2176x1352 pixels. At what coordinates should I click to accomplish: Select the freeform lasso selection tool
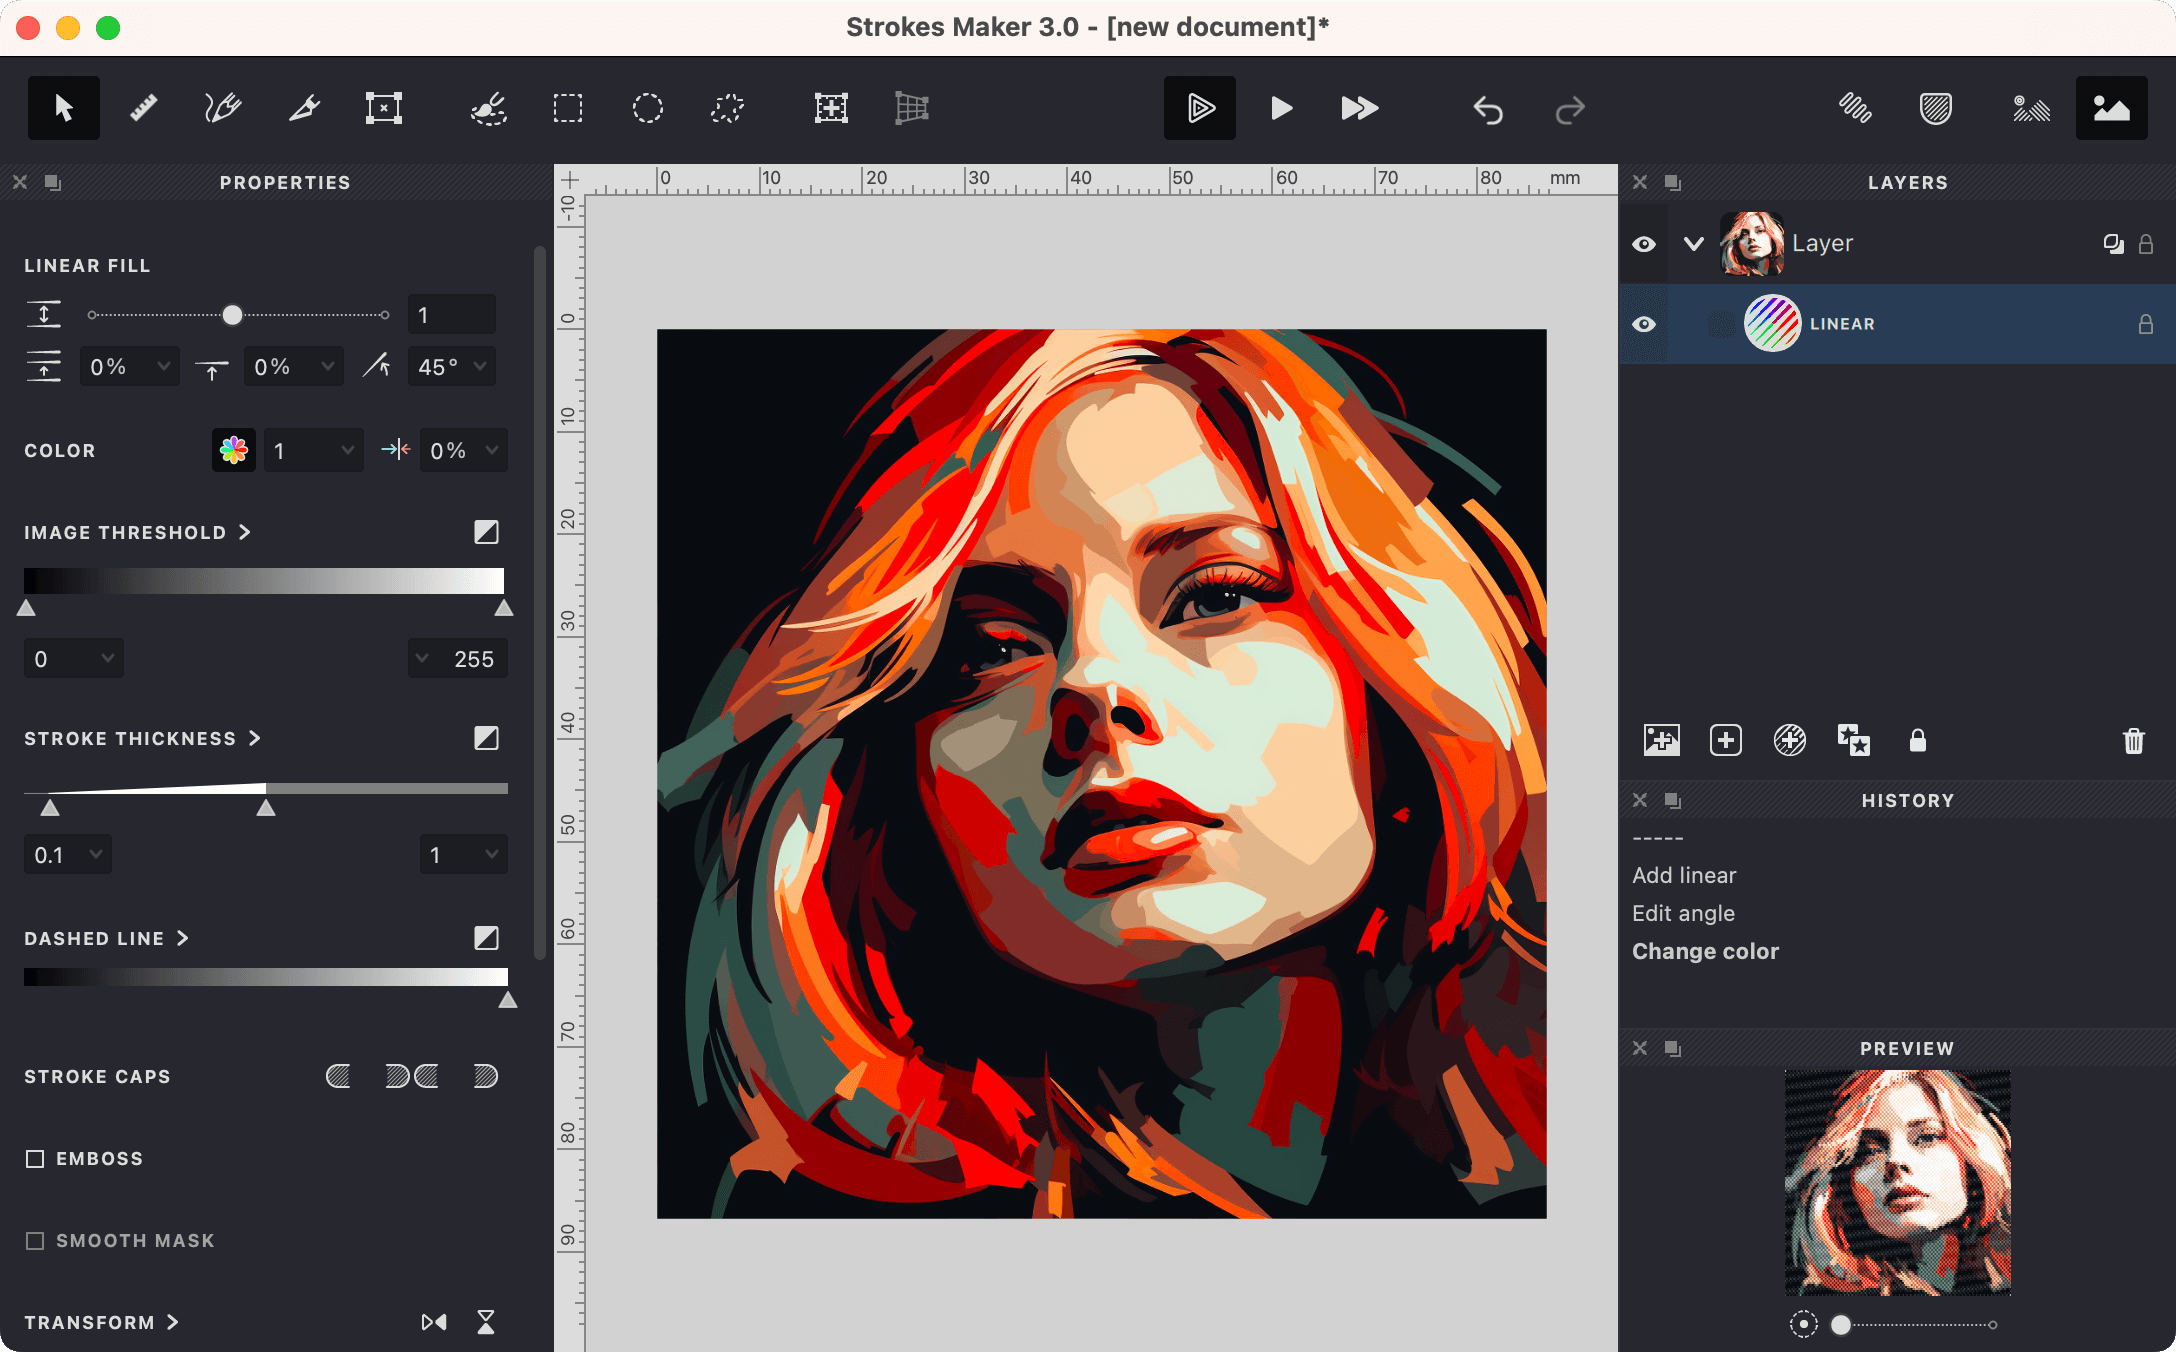point(728,108)
